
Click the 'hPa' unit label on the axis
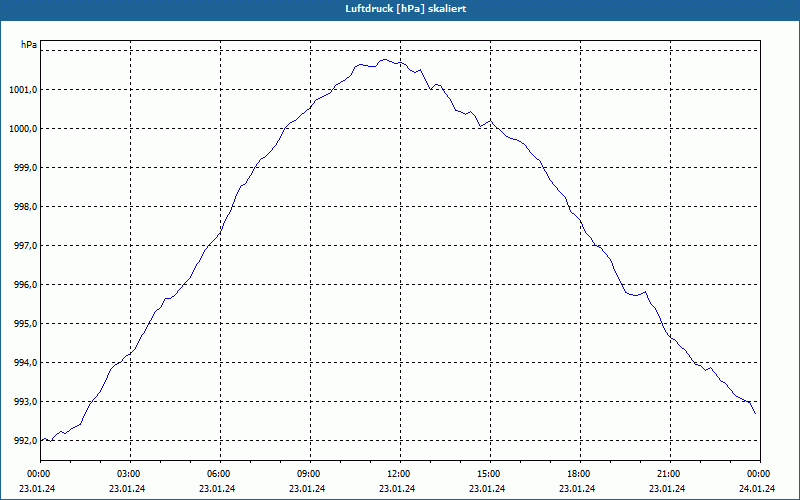(x=29, y=45)
